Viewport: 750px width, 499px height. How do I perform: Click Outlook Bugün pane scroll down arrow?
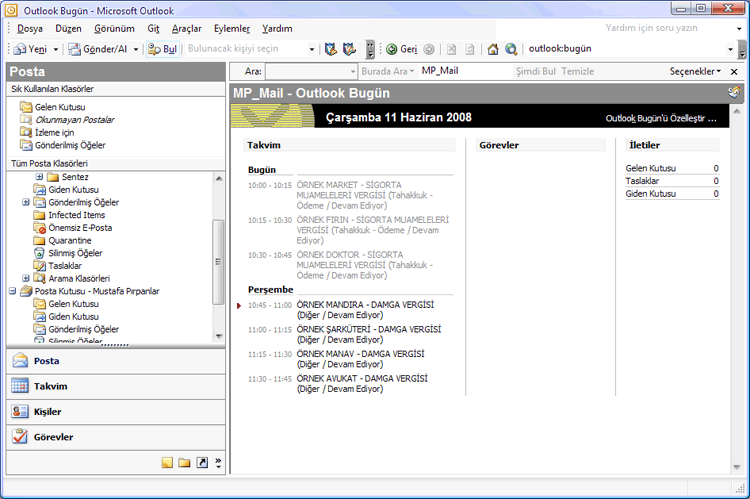[x=737, y=467]
